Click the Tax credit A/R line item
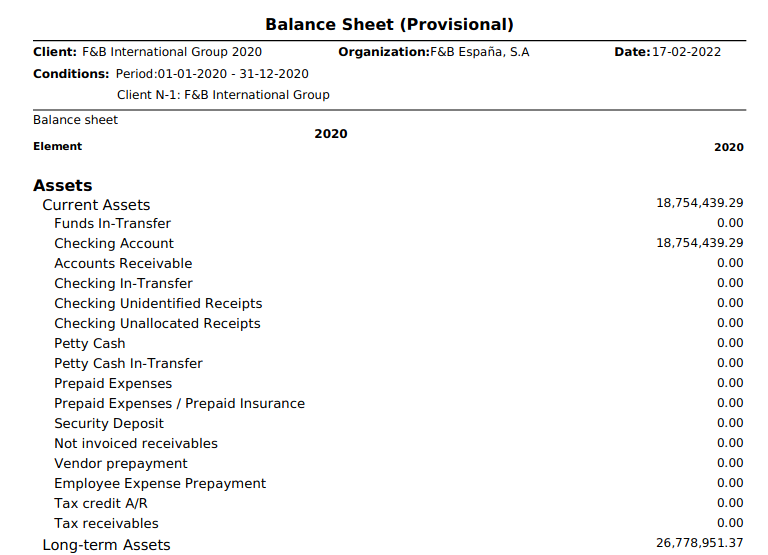768x555 pixels. point(101,504)
